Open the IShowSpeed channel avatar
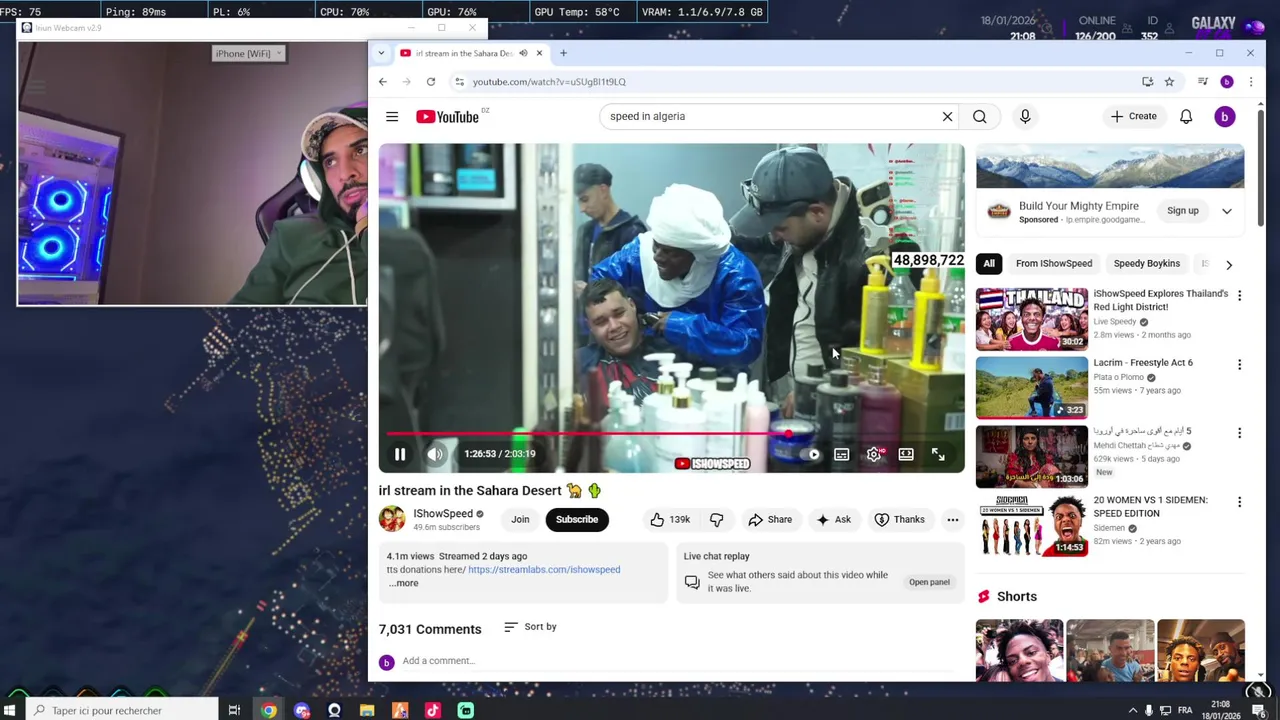Image resolution: width=1280 pixels, height=720 pixels. click(392, 519)
